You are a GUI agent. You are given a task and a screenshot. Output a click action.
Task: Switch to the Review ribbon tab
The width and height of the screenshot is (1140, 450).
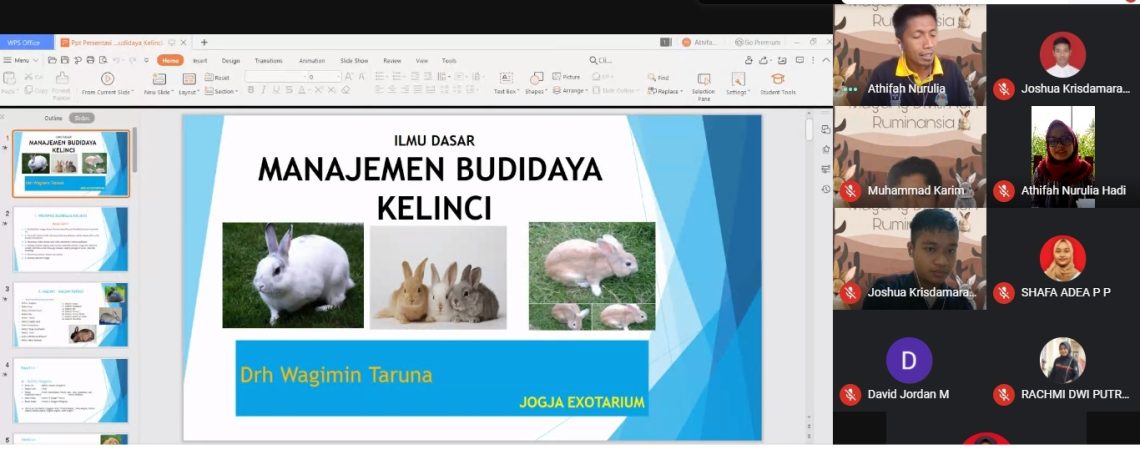point(392,61)
